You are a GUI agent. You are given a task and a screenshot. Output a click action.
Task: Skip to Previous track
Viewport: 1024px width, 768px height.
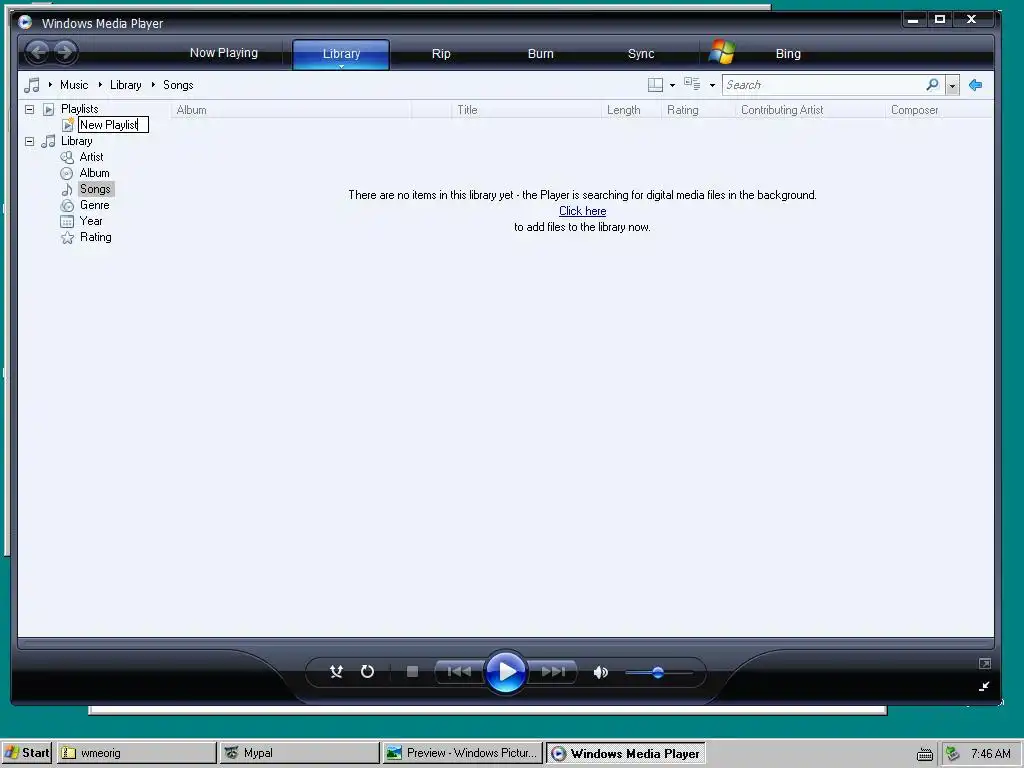pyautogui.click(x=459, y=672)
